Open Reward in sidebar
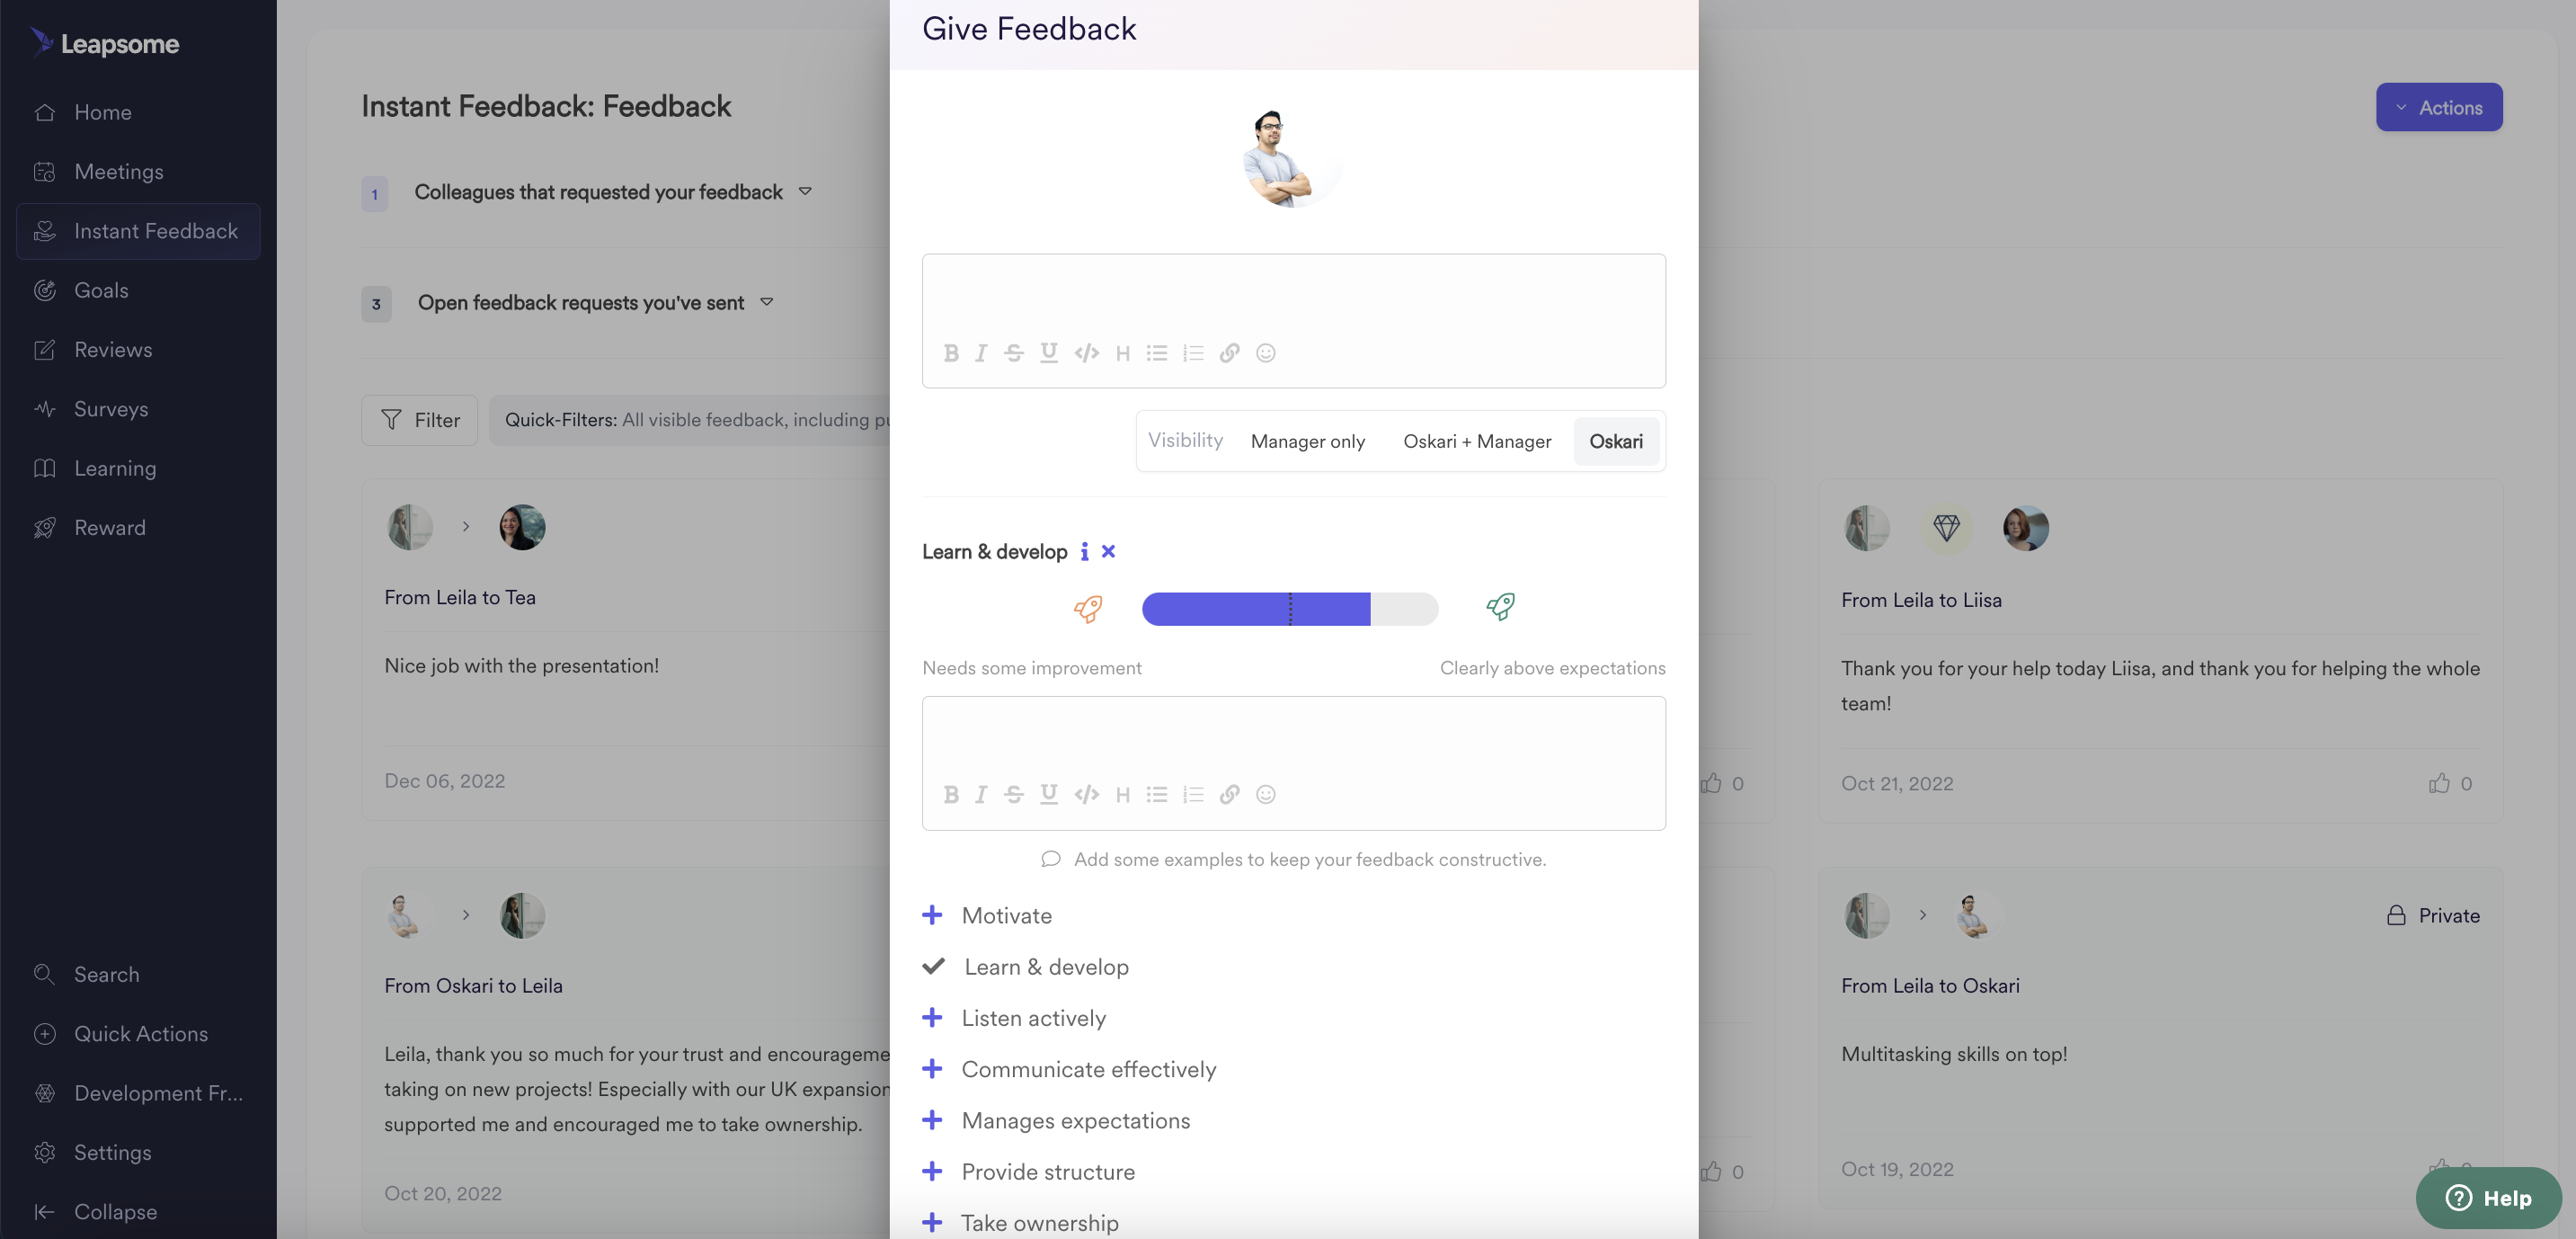The height and width of the screenshot is (1239, 2576). click(138, 528)
